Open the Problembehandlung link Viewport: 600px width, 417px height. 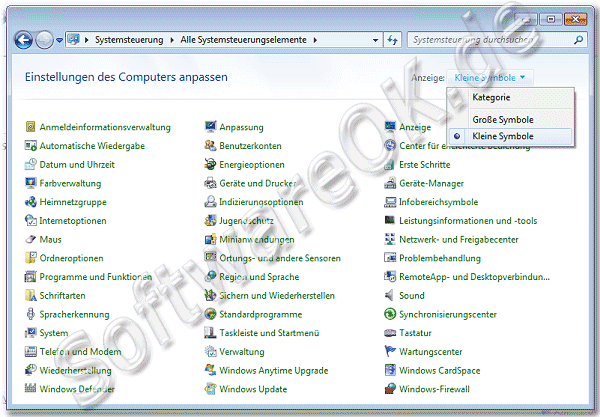[x=440, y=258]
